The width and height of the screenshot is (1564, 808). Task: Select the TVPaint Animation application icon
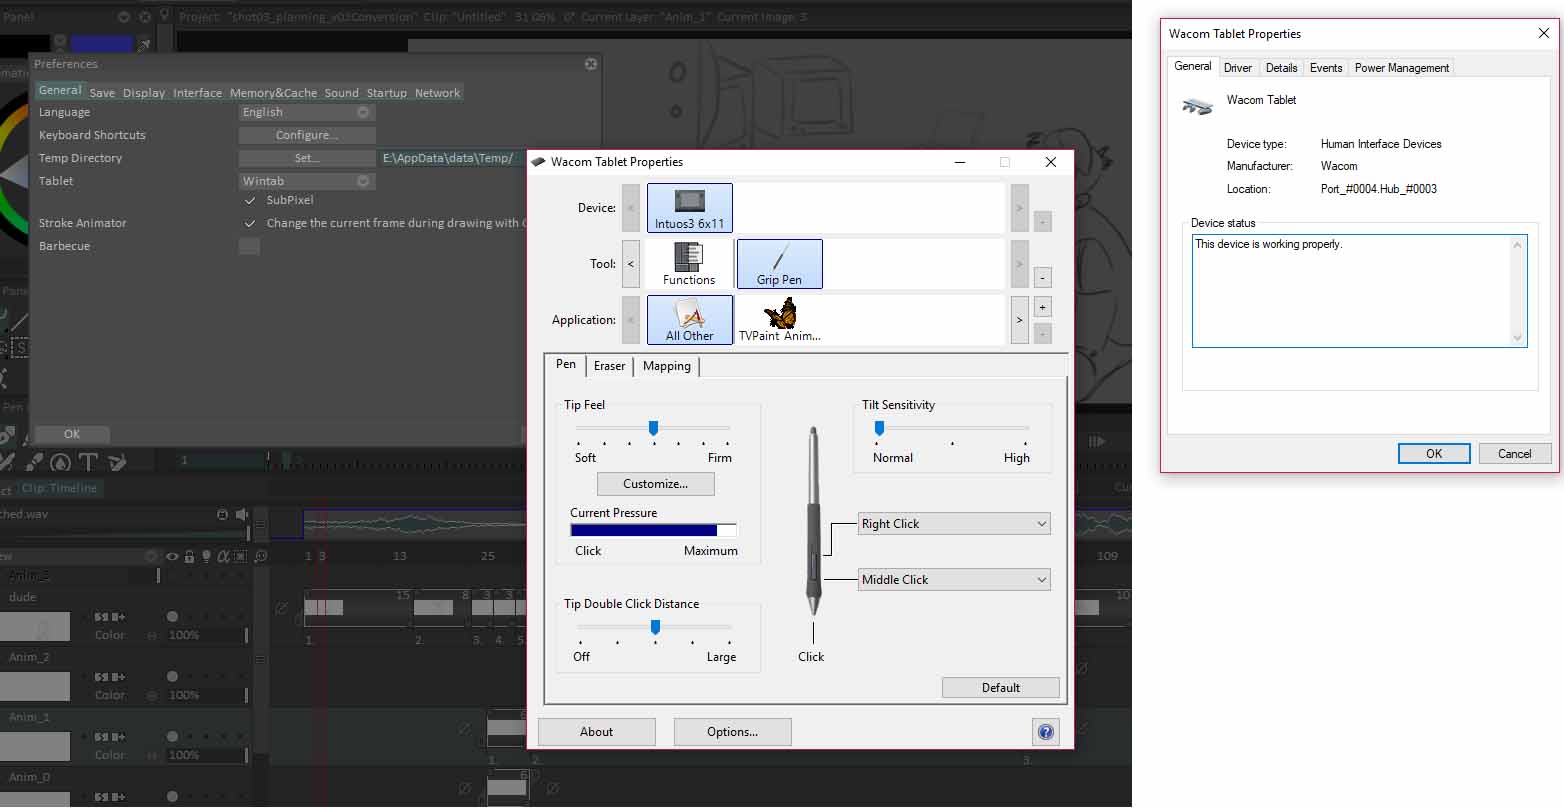point(779,320)
